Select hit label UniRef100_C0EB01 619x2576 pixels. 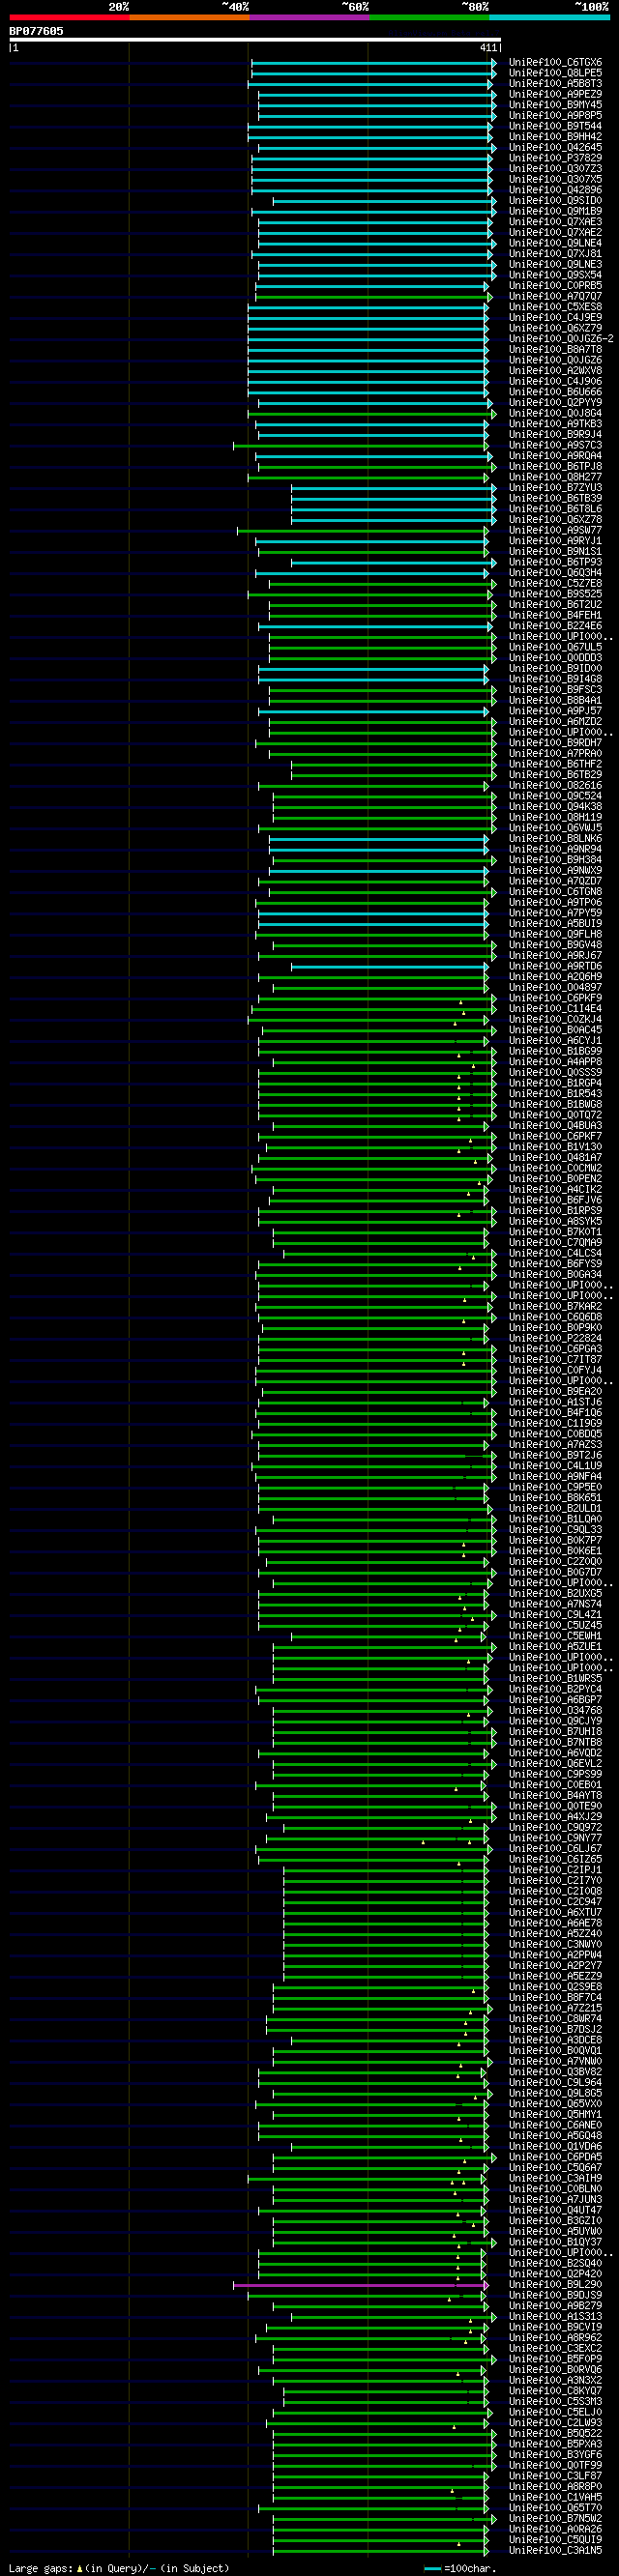[555, 1784]
